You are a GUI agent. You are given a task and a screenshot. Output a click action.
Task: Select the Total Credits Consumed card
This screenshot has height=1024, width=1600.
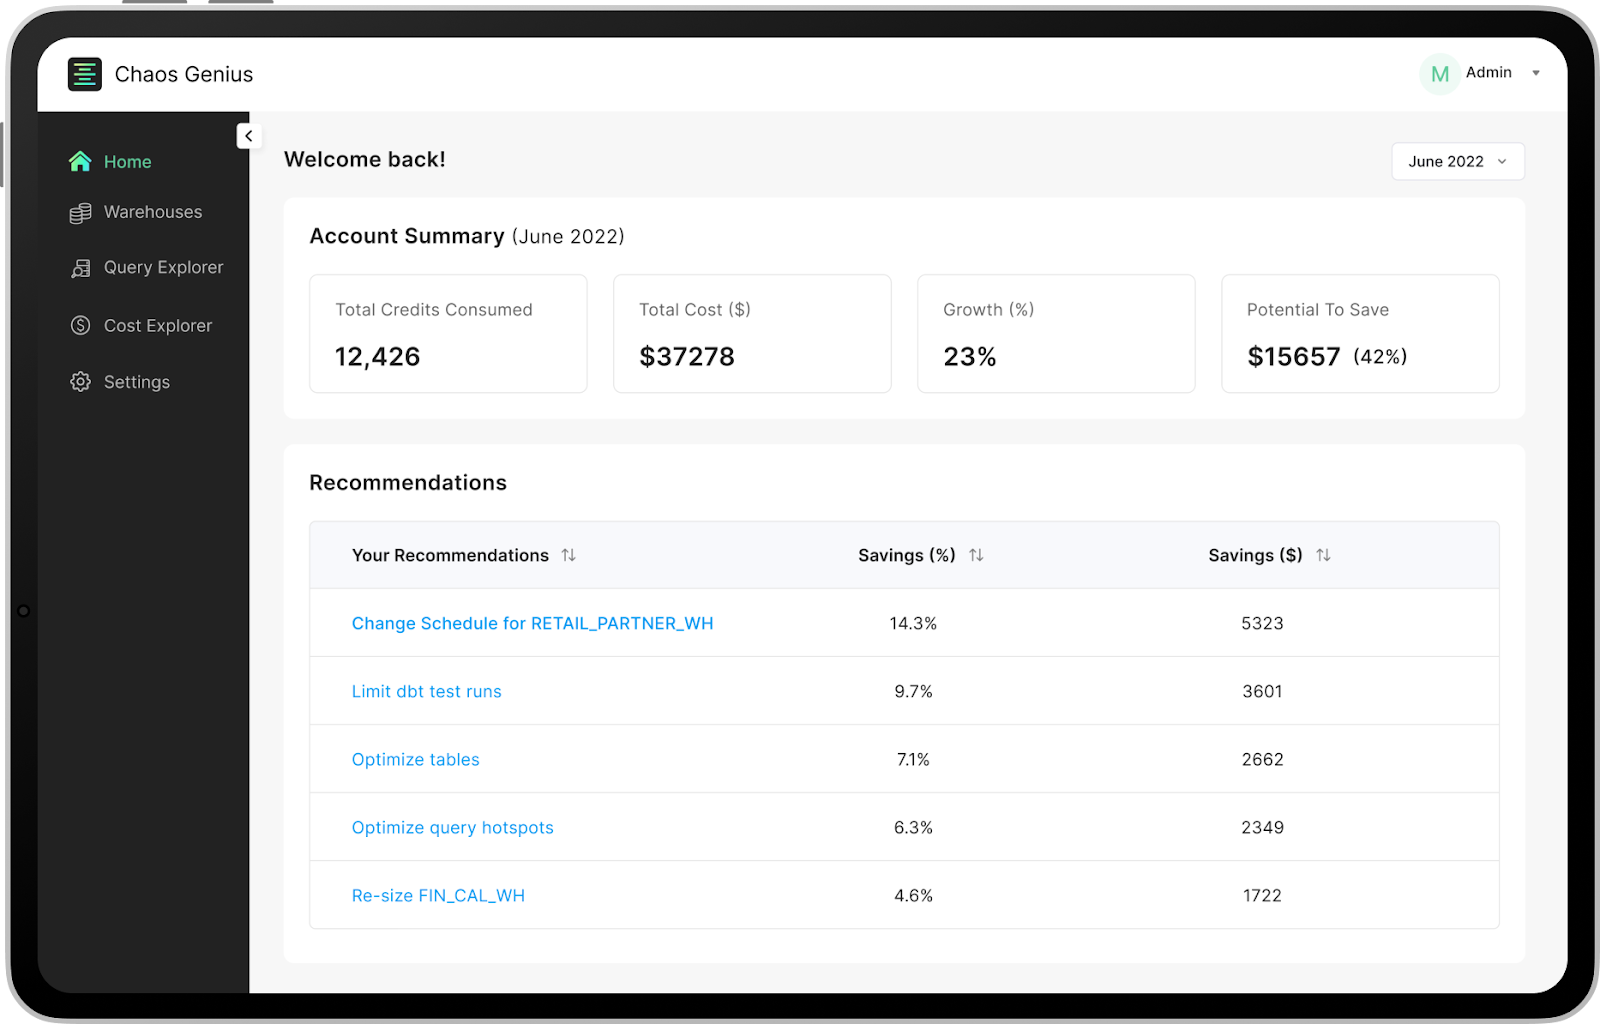tap(448, 333)
